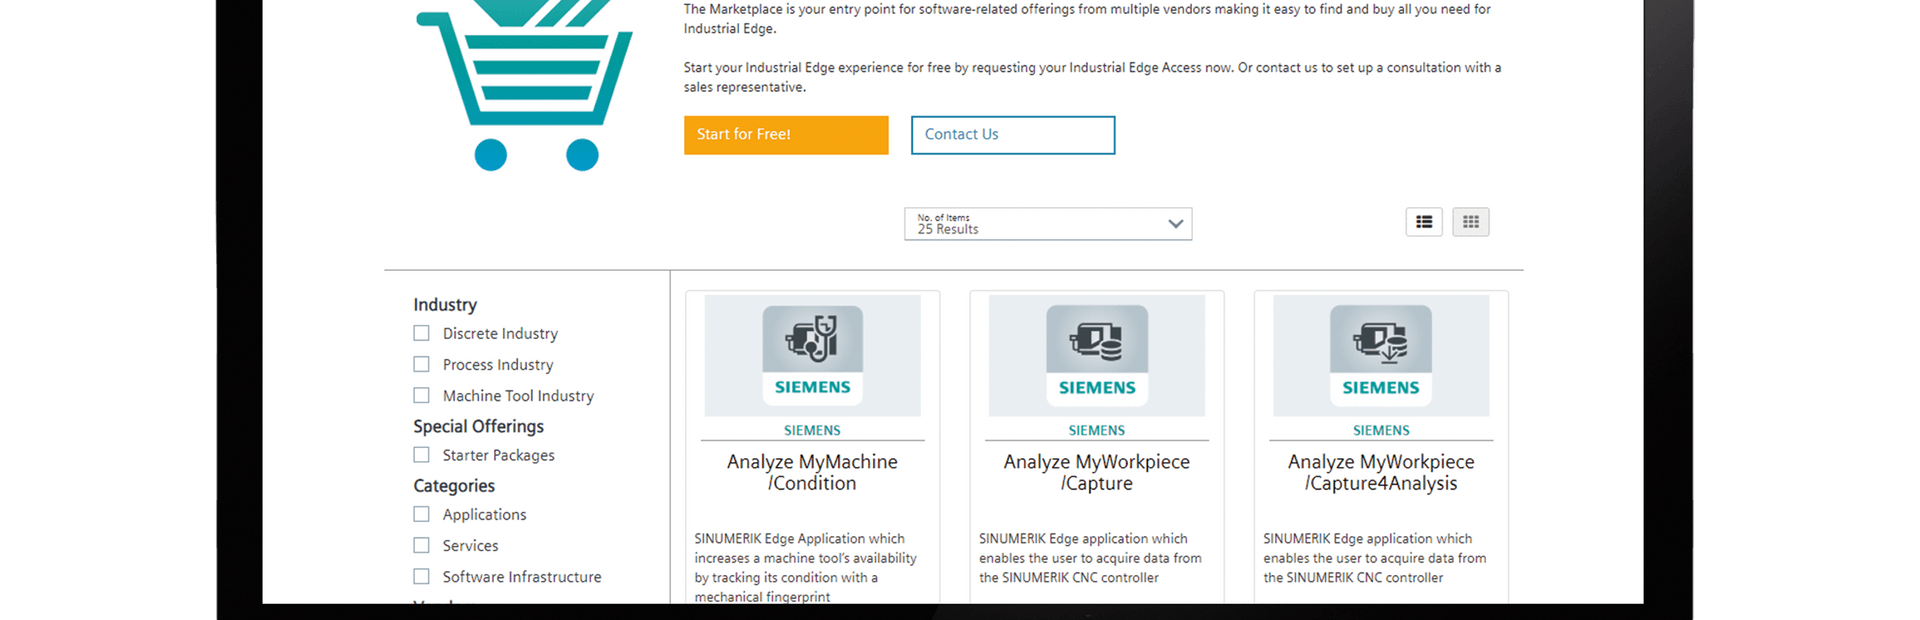Click description of Analyze MyWorkpiece /Capture4Analysis
Image resolution: width=1920 pixels, height=620 pixels.
click(x=1374, y=558)
